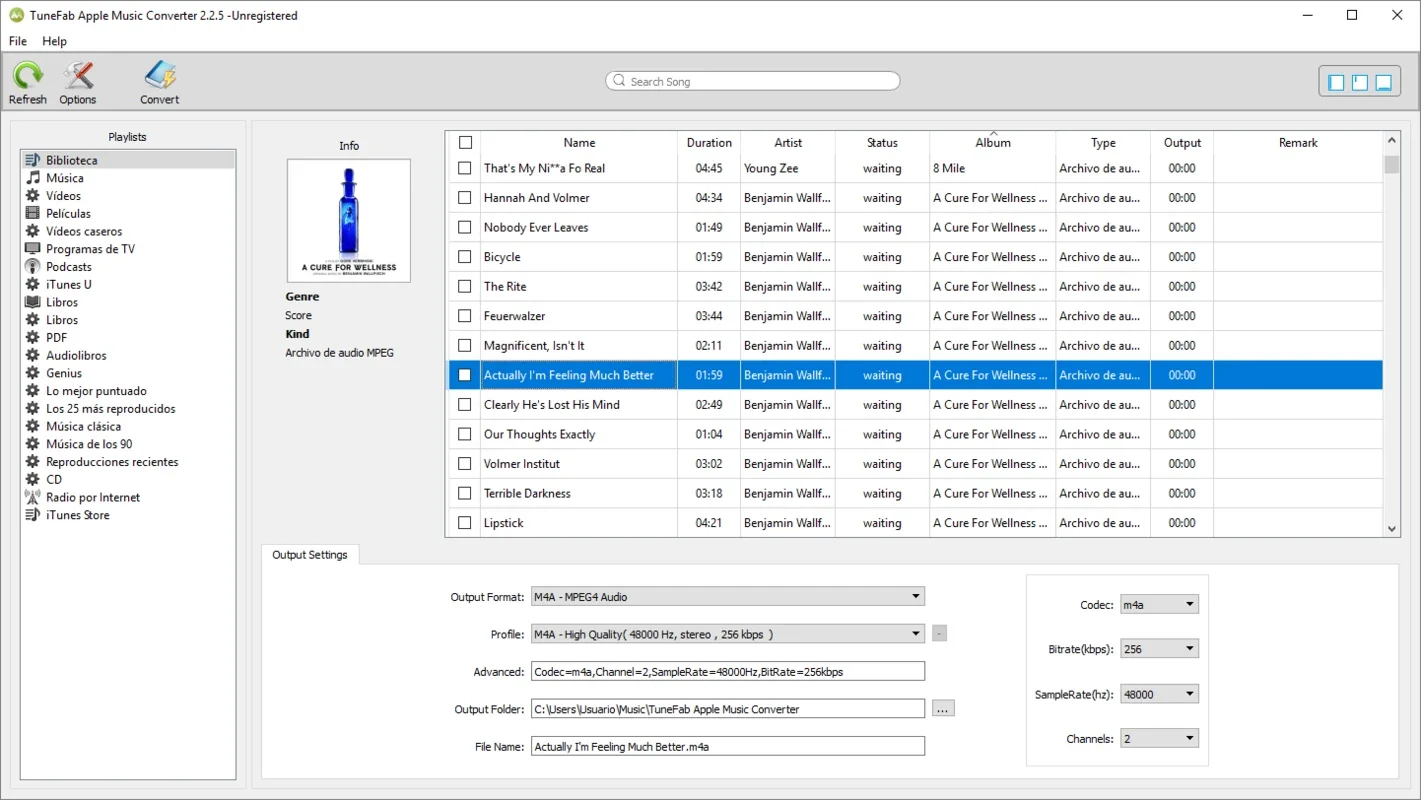This screenshot has height=800, width=1421.
Task: Open the Options tools icon
Action: point(78,75)
